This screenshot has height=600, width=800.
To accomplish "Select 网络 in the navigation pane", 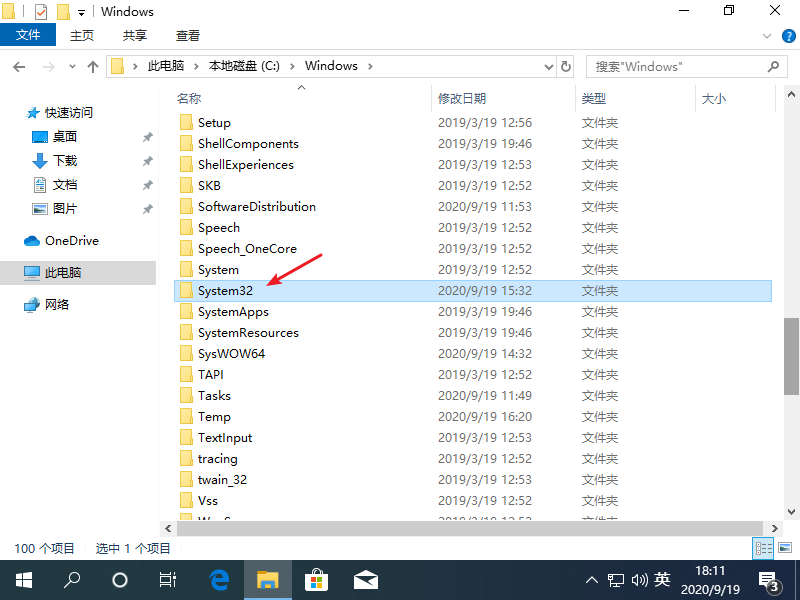I will [56, 305].
